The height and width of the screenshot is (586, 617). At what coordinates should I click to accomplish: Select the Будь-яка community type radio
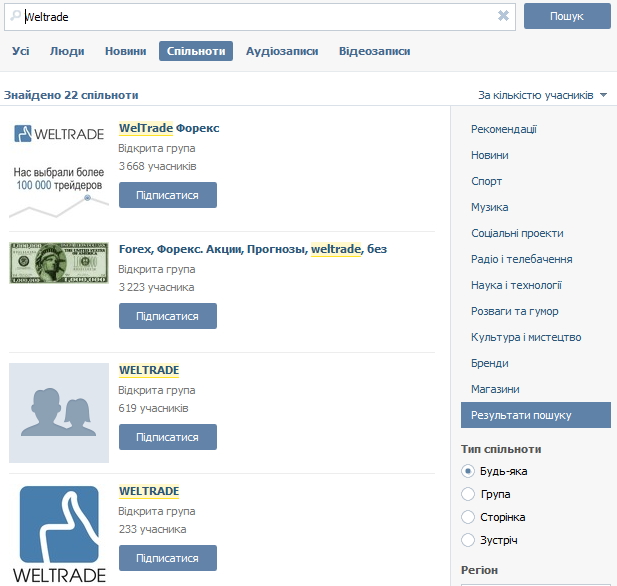coord(468,471)
